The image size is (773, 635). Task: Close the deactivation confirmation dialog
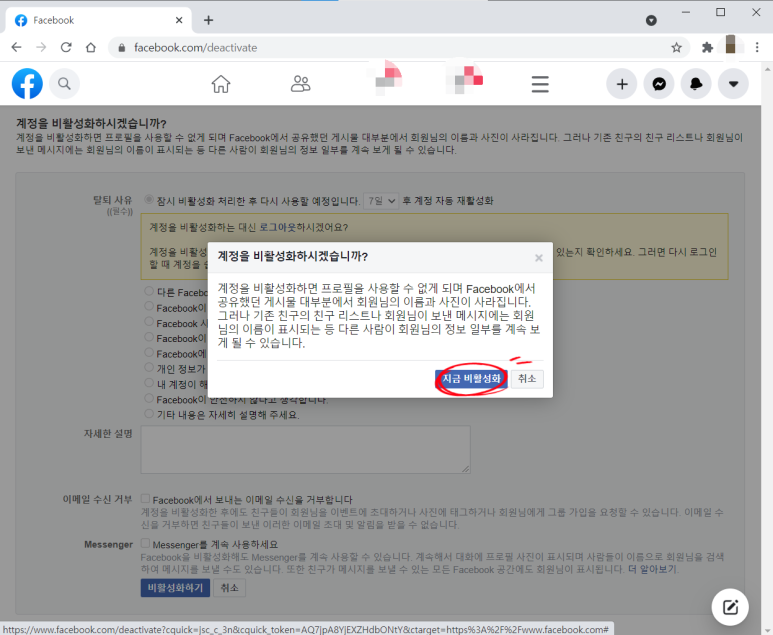point(539,258)
